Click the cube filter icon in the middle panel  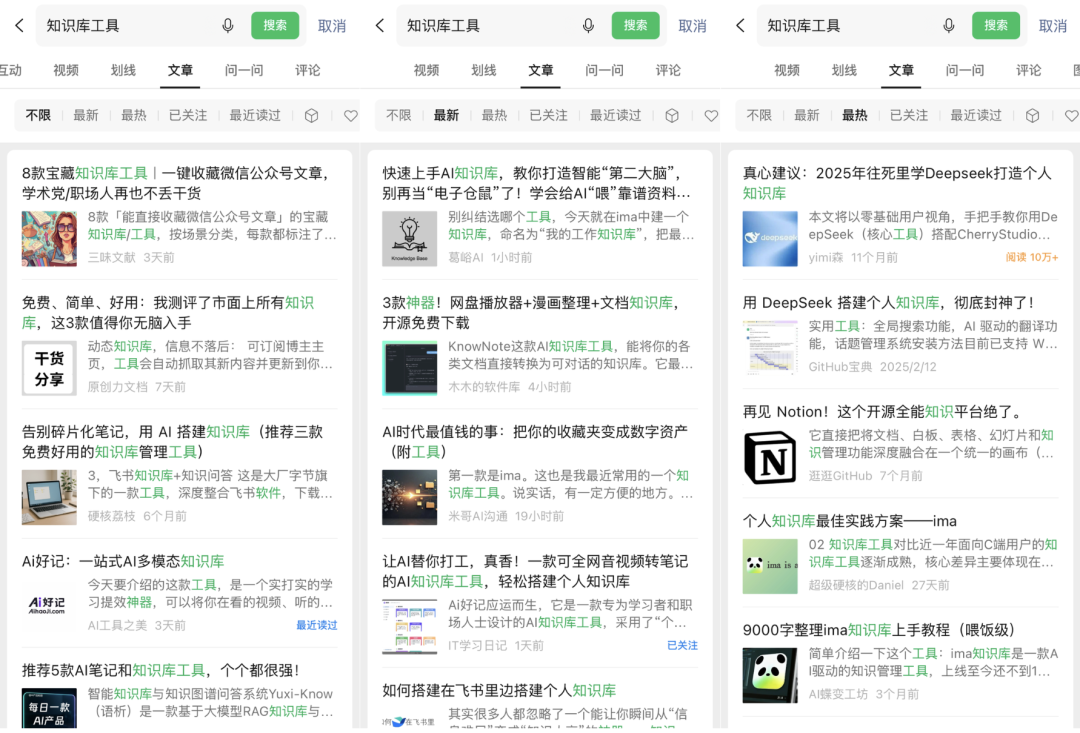click(x=672, y=116)
